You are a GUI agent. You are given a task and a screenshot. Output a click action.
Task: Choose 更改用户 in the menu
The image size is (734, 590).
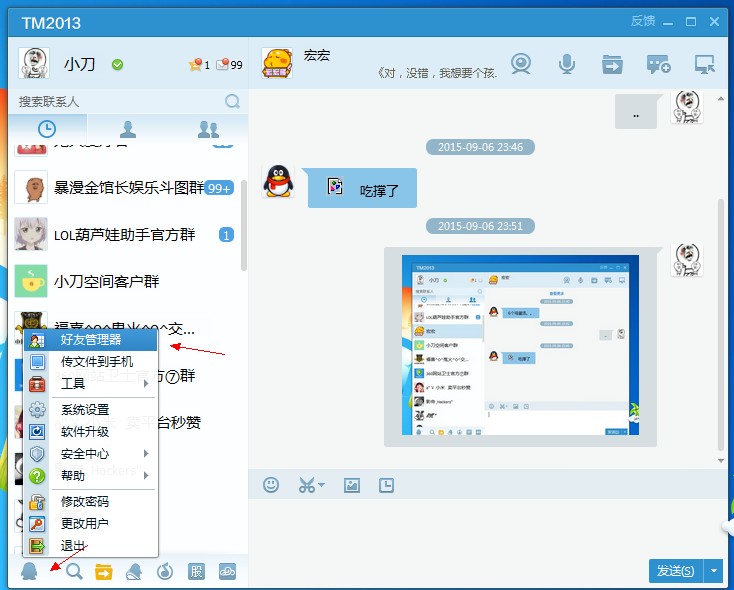tap(91, 524)
